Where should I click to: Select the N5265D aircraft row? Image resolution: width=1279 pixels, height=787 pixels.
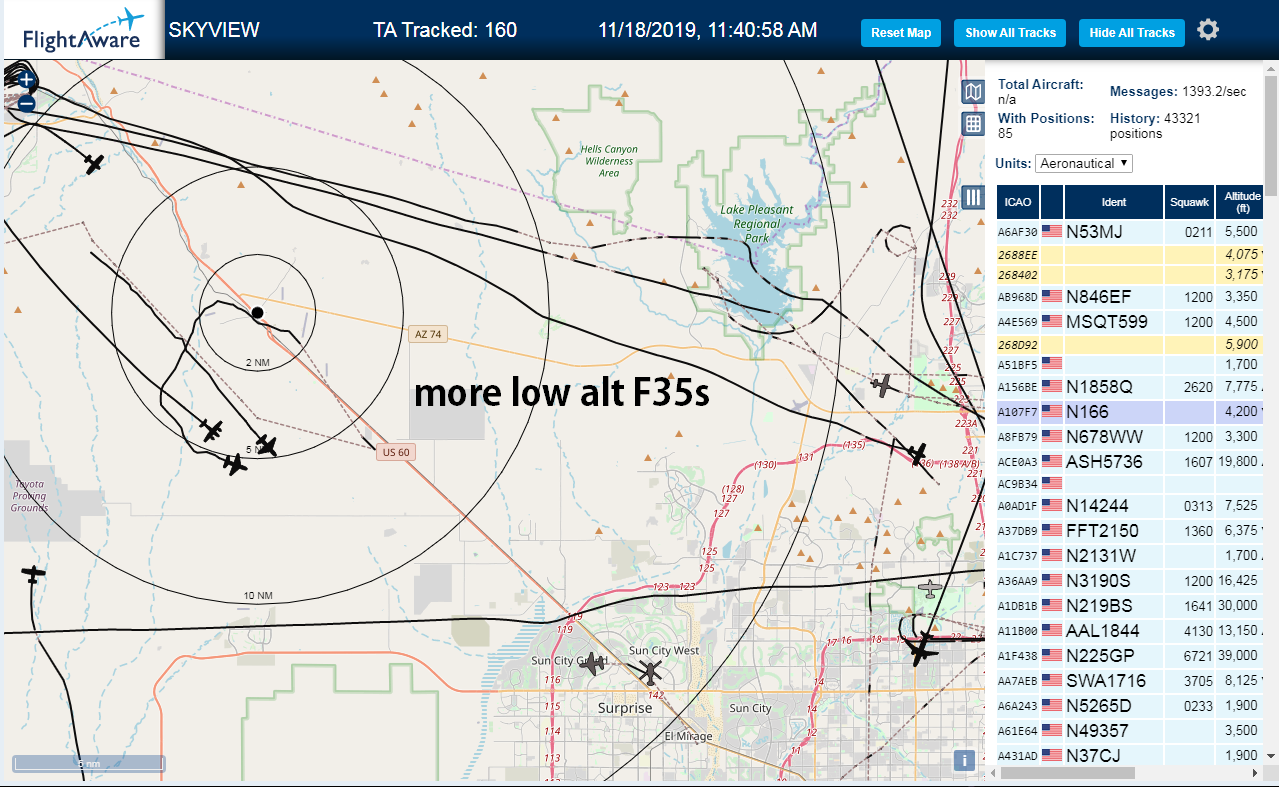(1130, 706)
